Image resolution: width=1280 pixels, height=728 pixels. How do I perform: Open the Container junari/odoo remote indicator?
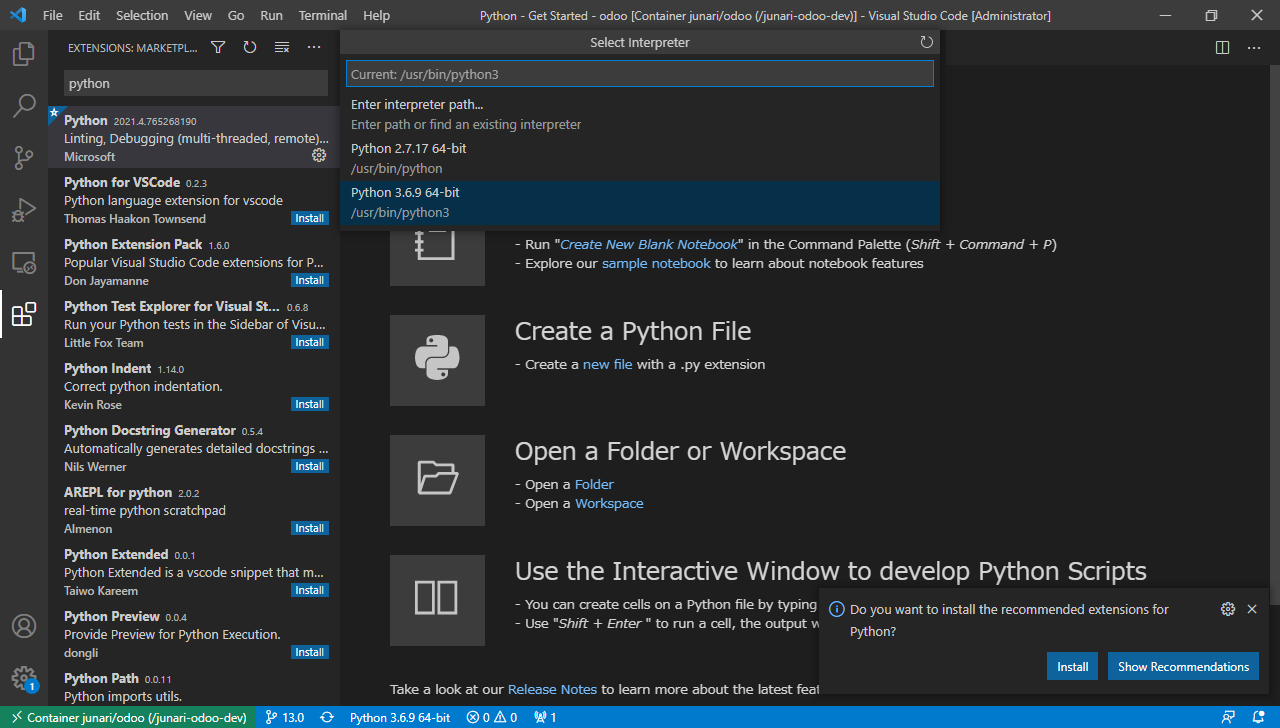pos(127,717)
